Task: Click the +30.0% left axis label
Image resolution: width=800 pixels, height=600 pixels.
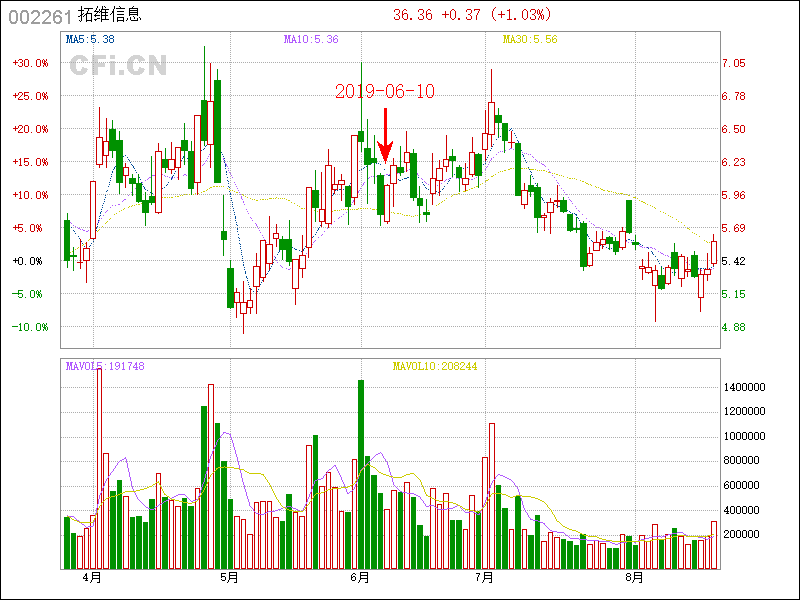Action: pos(30,63)
